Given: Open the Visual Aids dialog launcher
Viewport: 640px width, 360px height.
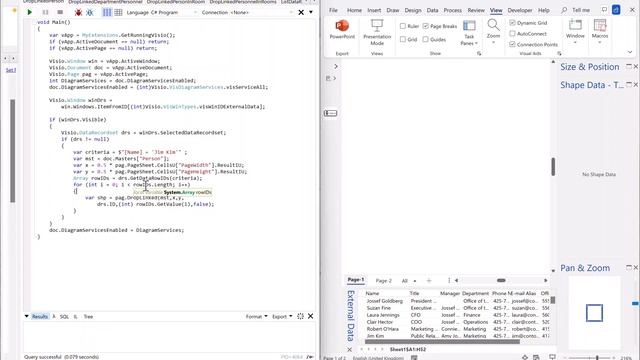Looking at the screenshot, I should (x=559, y=53).
